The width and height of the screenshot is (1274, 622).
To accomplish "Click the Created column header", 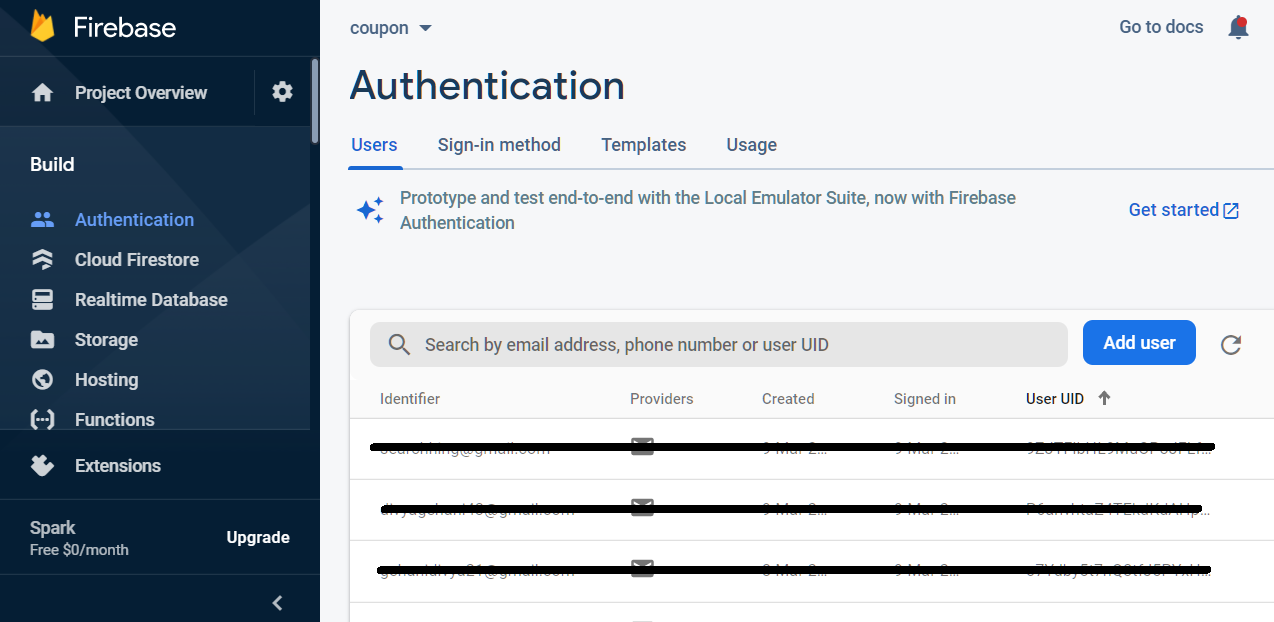I will (x=788, y=399).
